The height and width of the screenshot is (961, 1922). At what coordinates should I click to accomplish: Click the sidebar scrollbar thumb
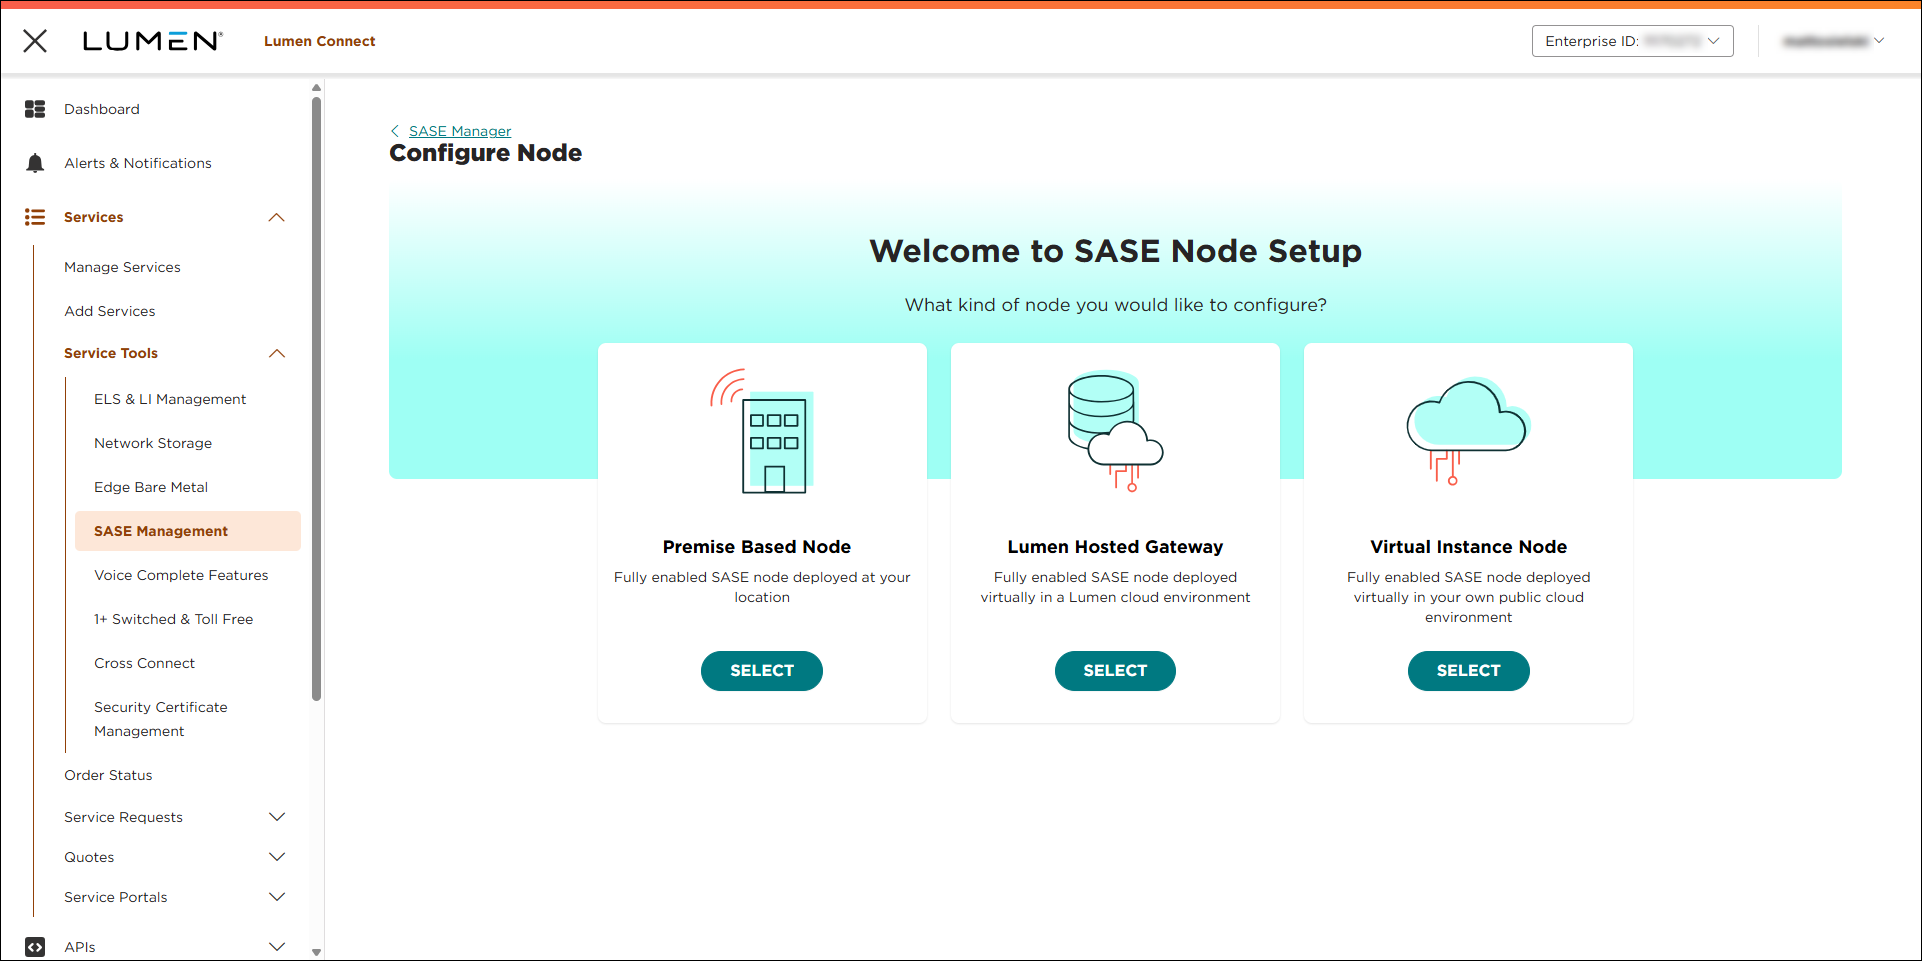coord(317,398)
